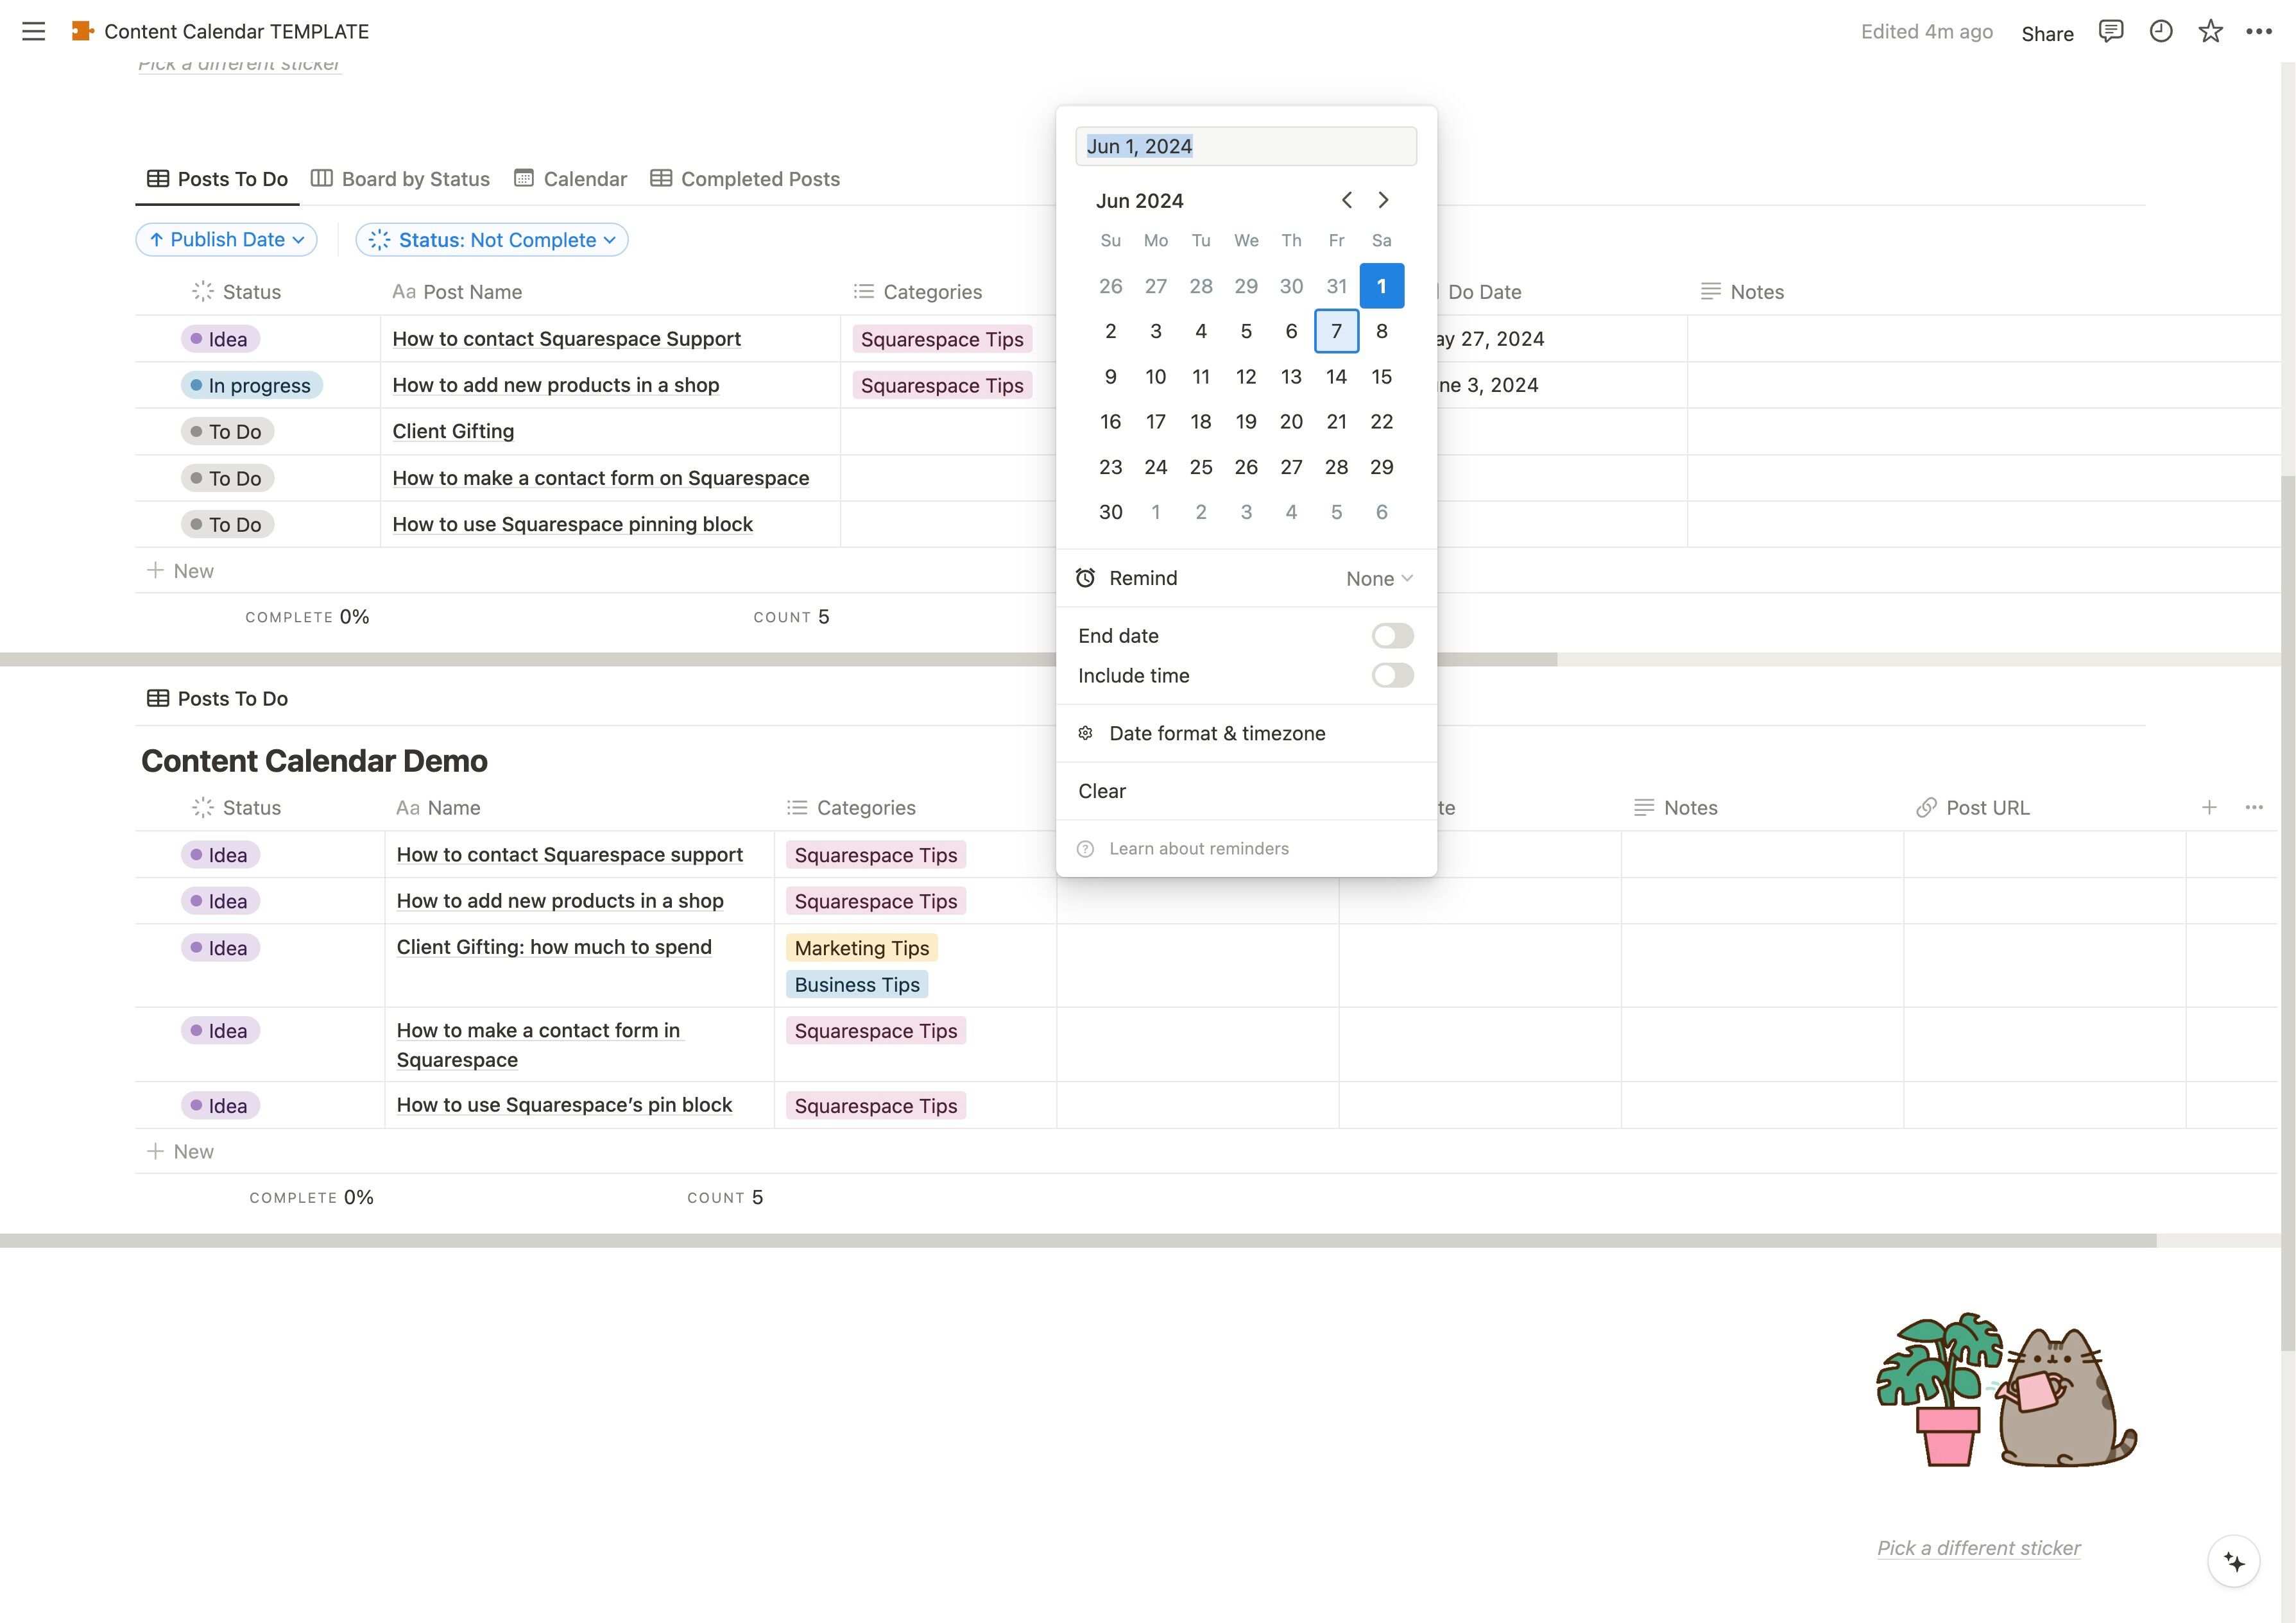
Task: Go to next month in date picker
Action: (1383, 200)
